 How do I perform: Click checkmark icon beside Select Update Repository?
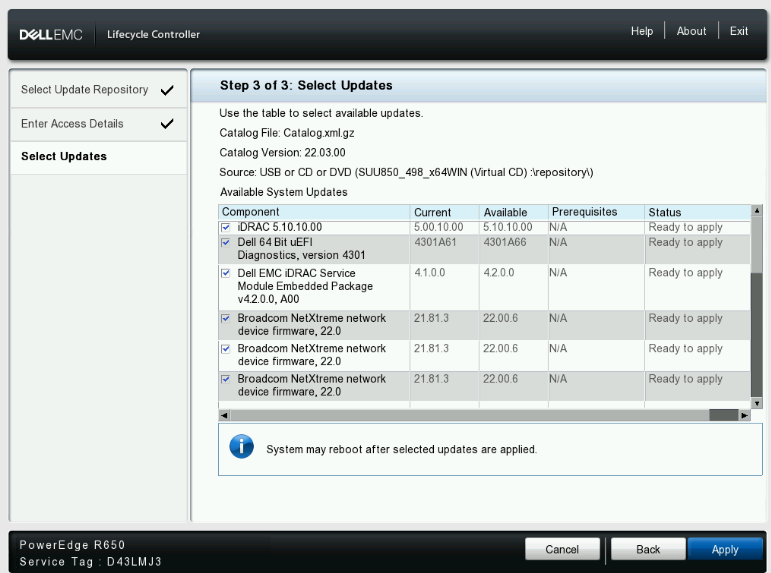click(x=167, y=90)
